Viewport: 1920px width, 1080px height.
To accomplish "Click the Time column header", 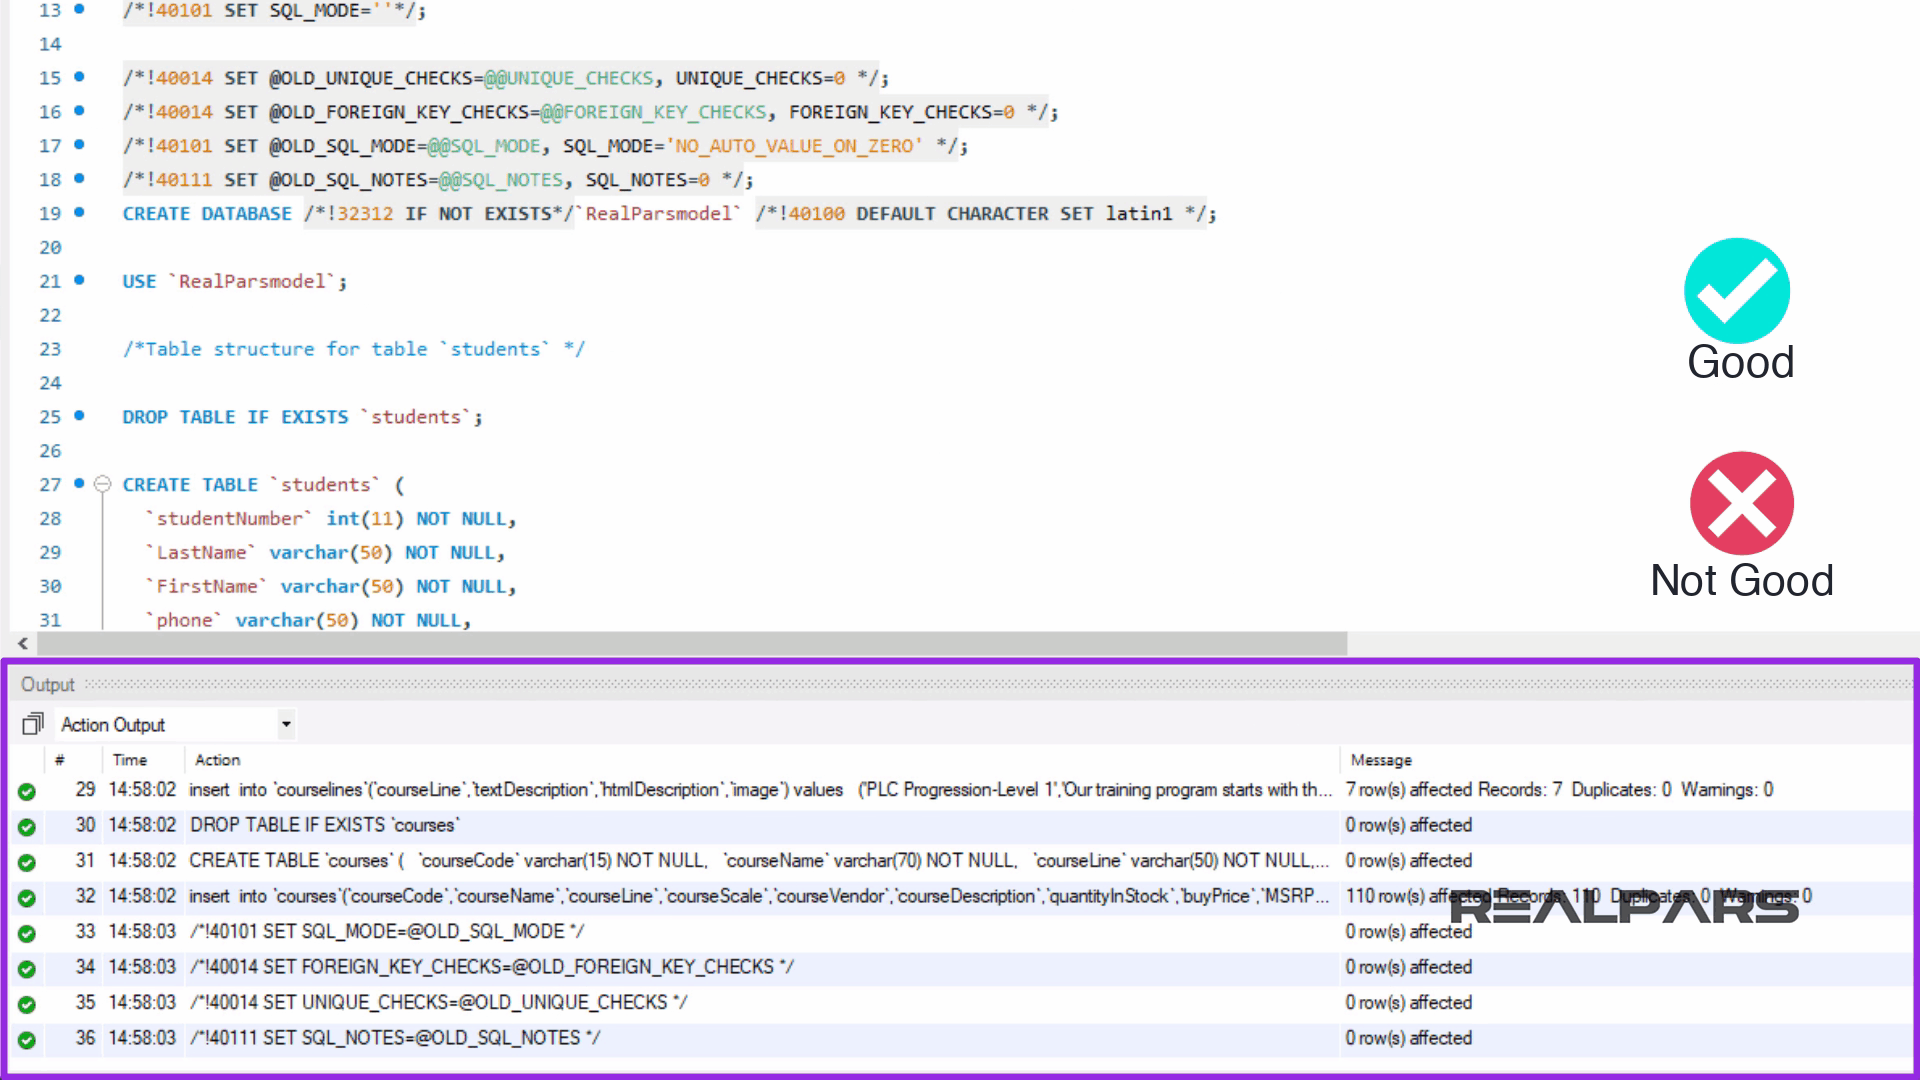I will (129, 760).
